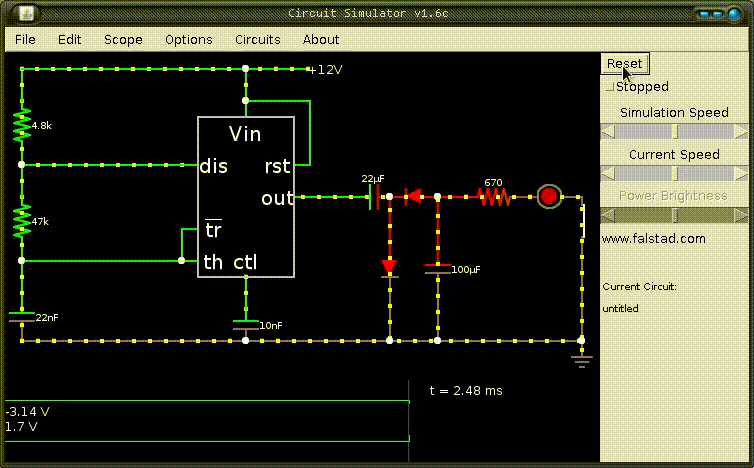Click left arrow of Current Speed slider

point(608,173)
